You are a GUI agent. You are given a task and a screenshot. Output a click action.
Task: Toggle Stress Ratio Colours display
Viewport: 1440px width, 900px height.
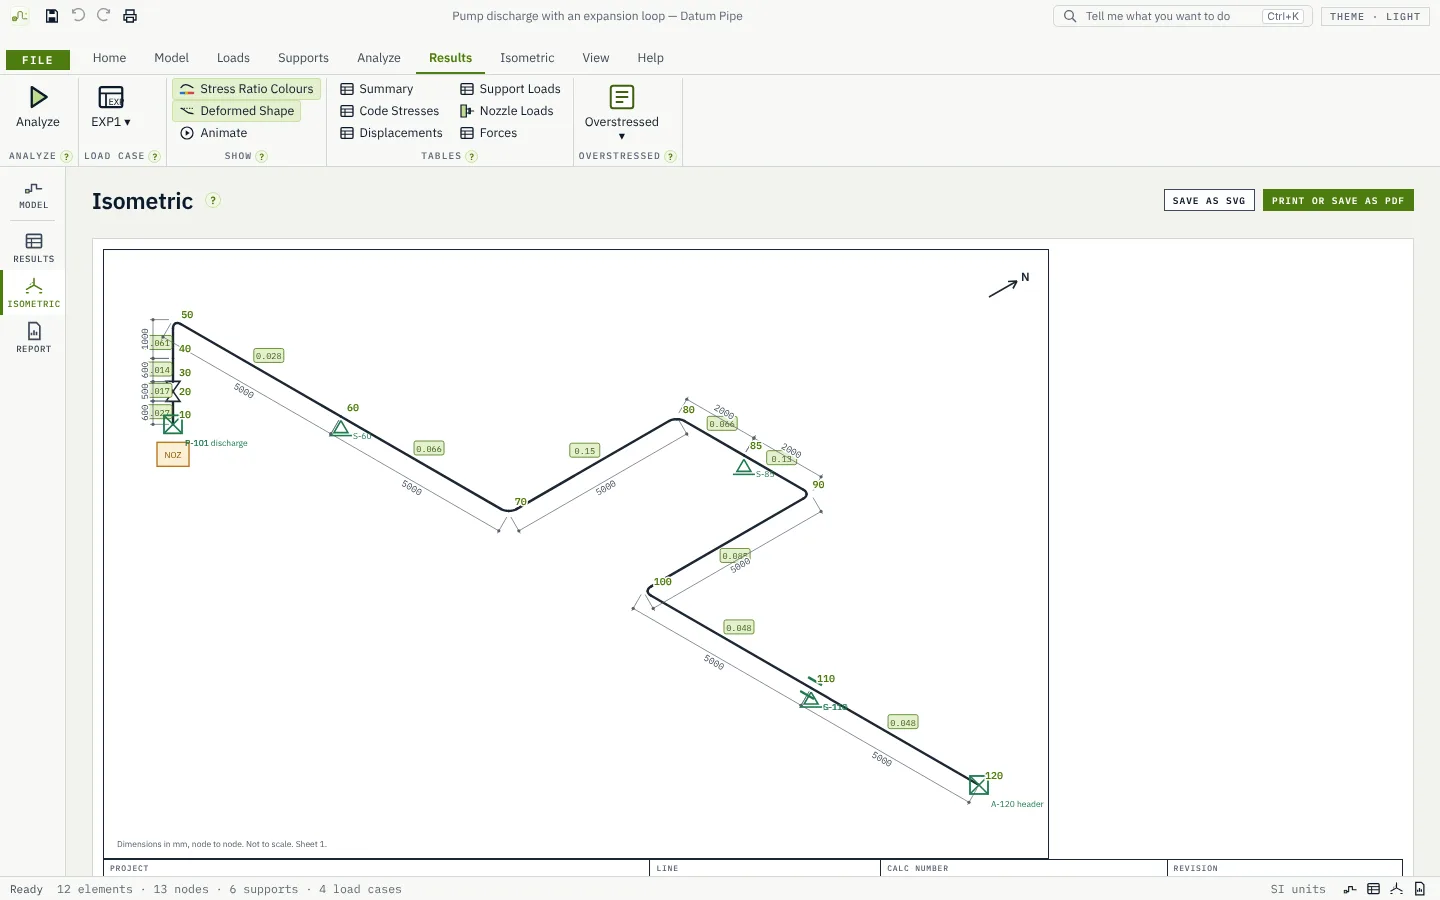click(x=246, y=89)
